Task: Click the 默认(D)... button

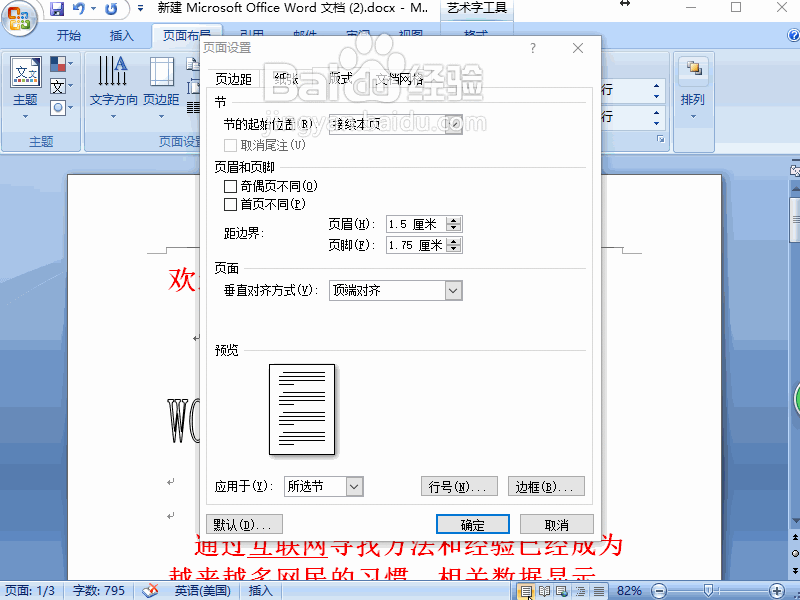Action: click(x=244, y=524)
